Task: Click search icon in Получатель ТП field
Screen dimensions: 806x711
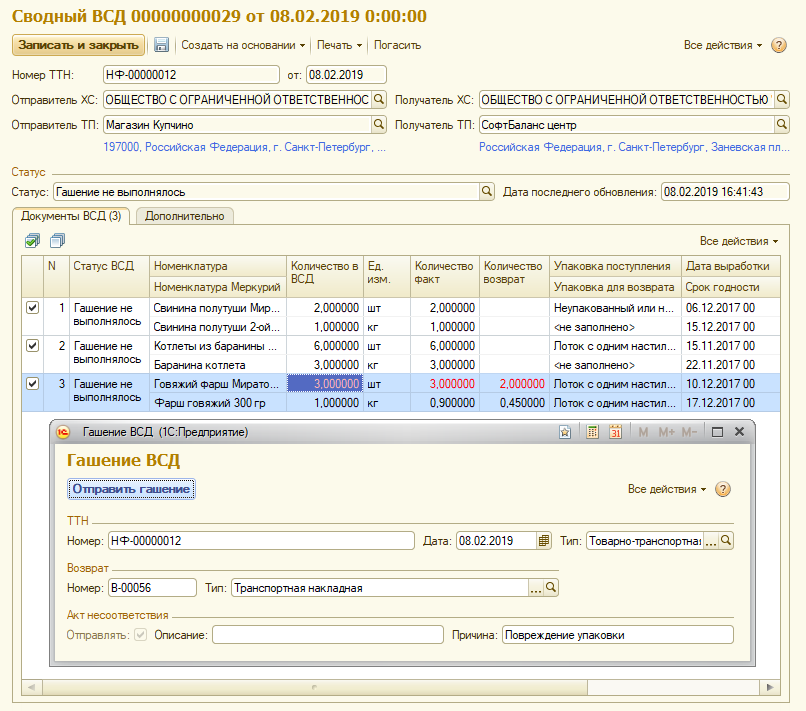Action: (x=782, y=124)
